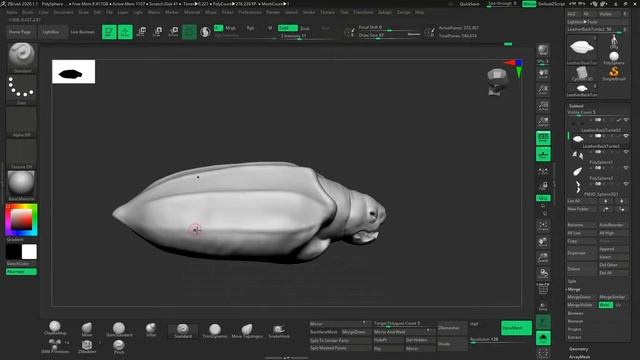Viewport: 640px width, 360px height.
Task: Toggle the green Xyz rotation button
Action: (543, 198)
